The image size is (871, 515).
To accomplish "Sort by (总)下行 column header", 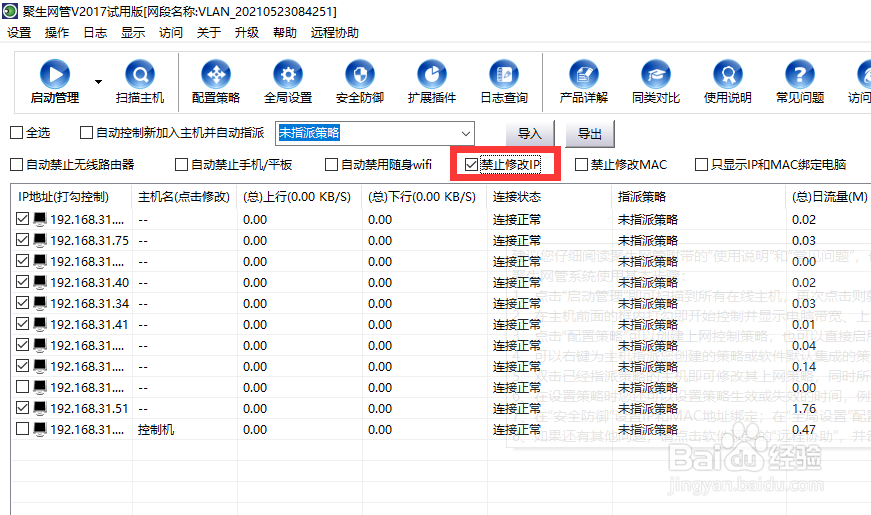I will [x=424, y=197].
